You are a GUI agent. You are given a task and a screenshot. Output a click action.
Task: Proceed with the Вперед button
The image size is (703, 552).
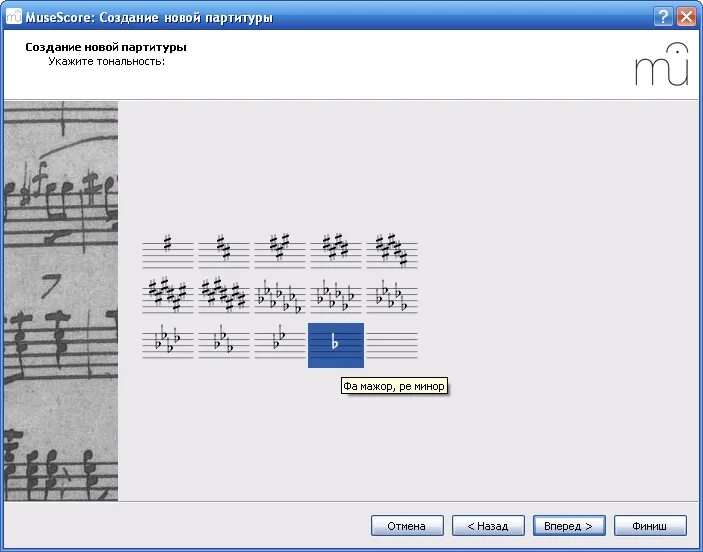coord(569,526)
